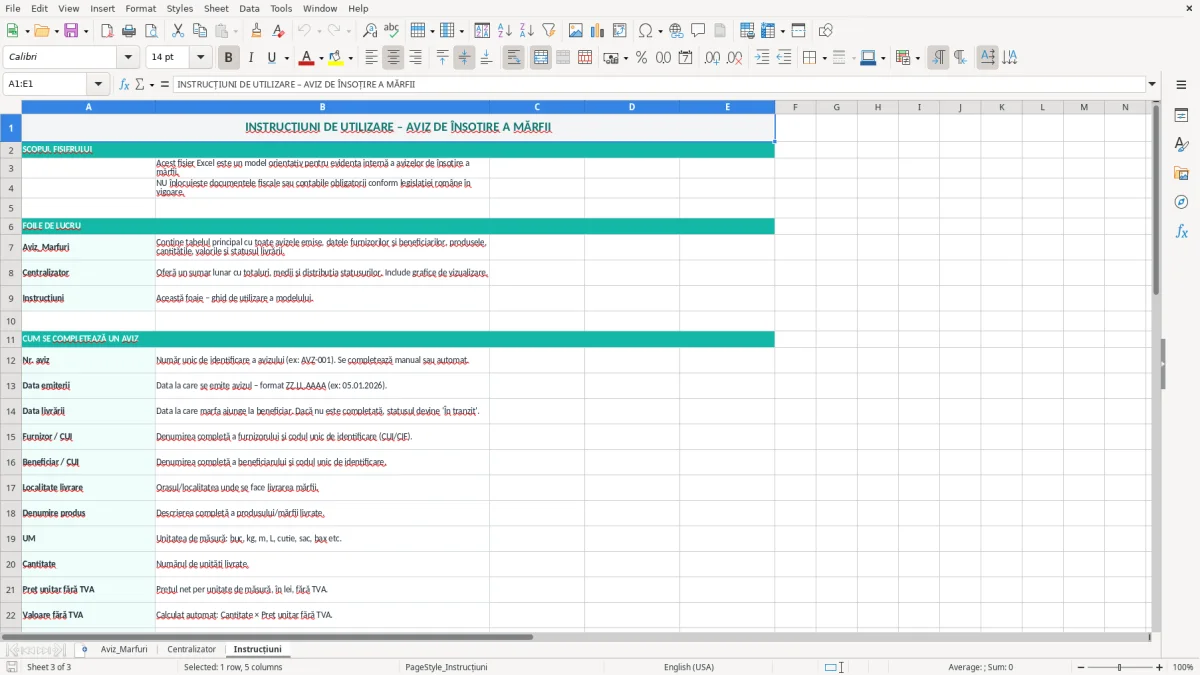Delete a decimal place
This screenshot has height=675, width=1200.
coord(734,58)
